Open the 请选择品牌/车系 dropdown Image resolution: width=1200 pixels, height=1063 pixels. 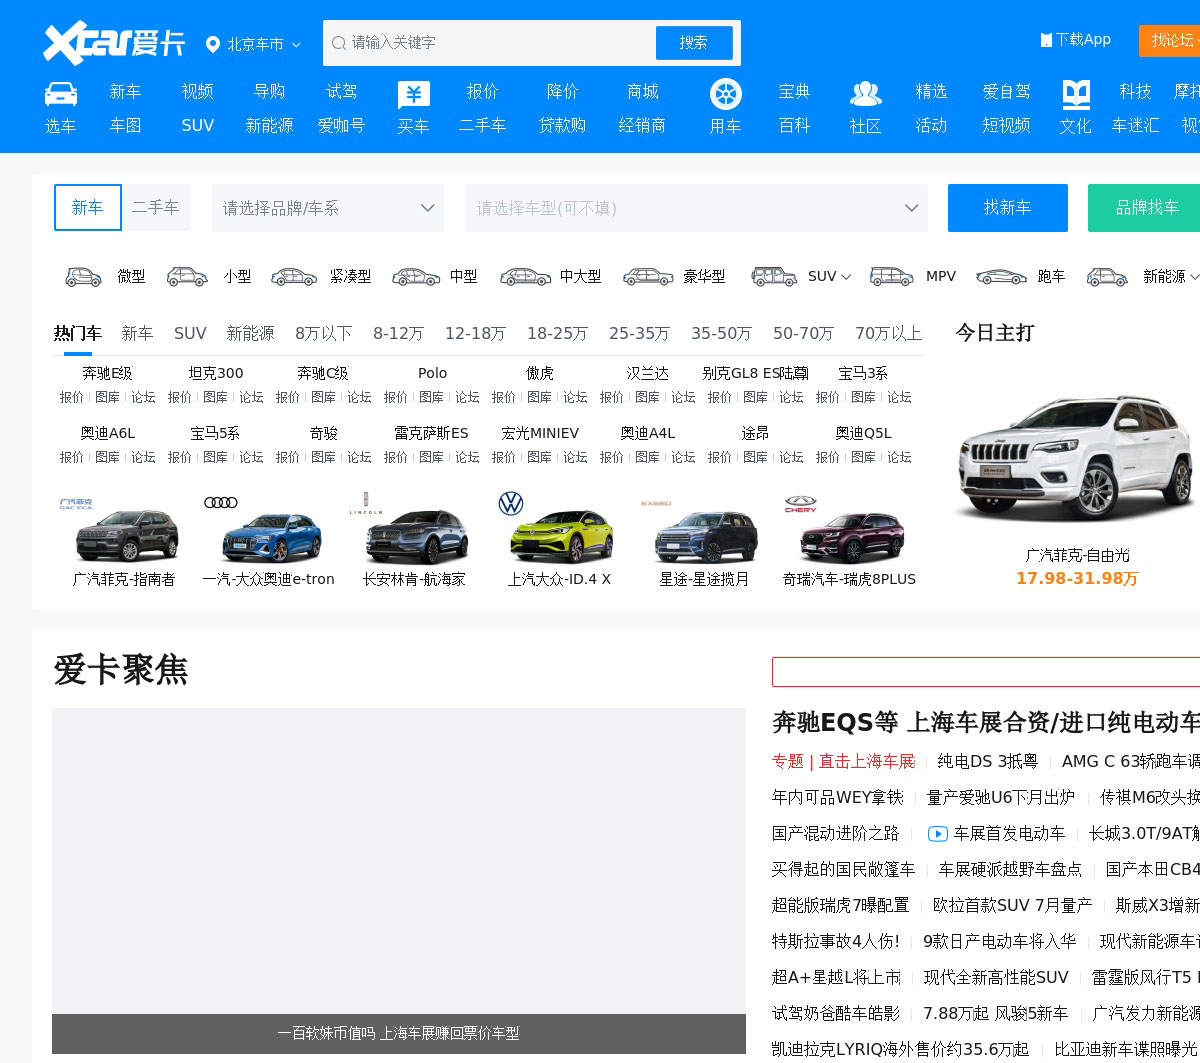click(328, 208)
